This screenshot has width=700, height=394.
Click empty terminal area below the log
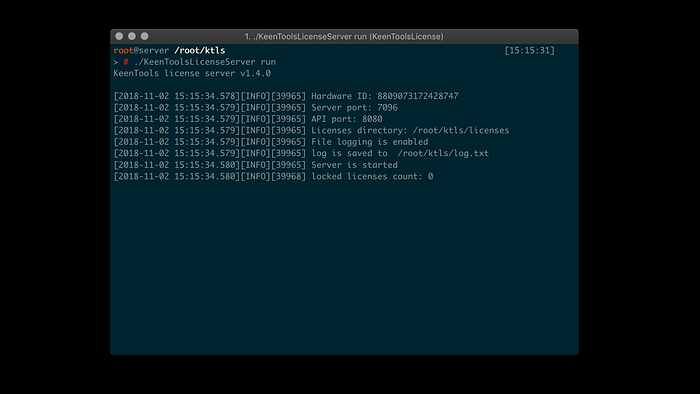(x=344, y=268)
